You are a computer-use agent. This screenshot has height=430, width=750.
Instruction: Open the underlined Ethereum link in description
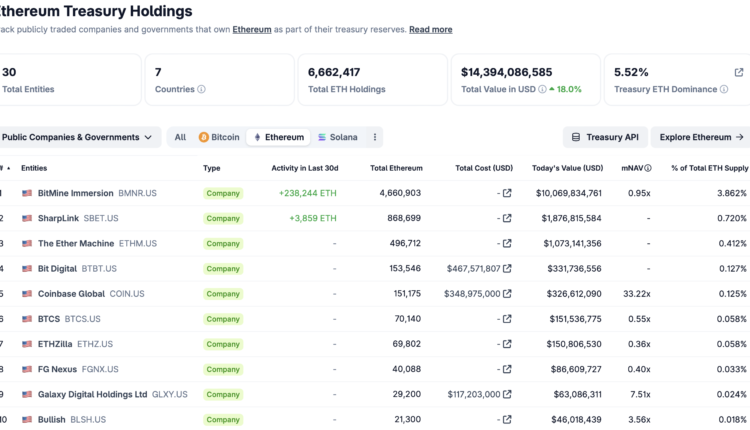[252, 30]
